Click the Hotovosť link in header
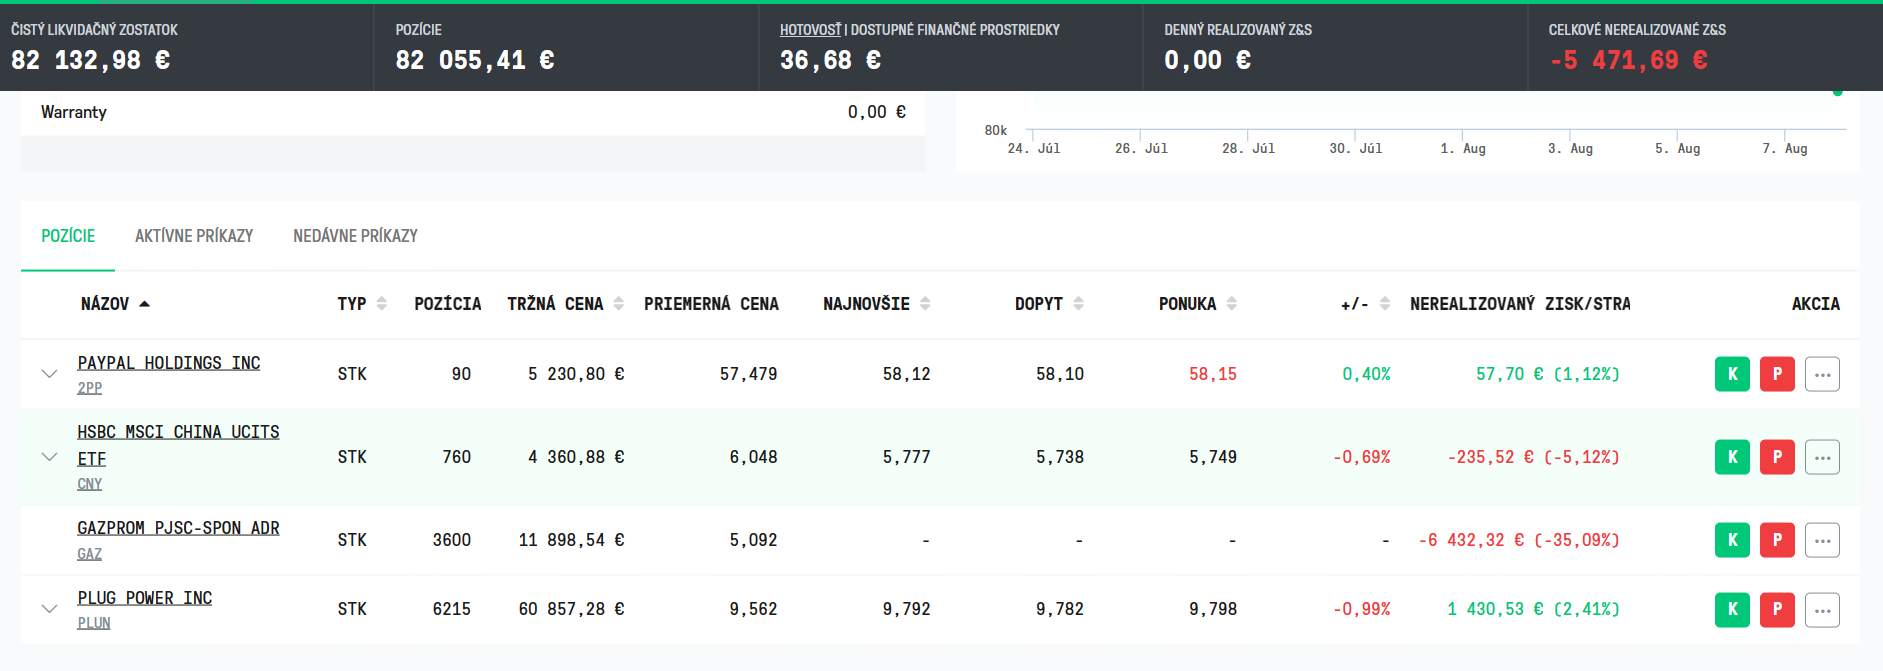The height and width of the screenshot is (671, 1883). point(810,30)
